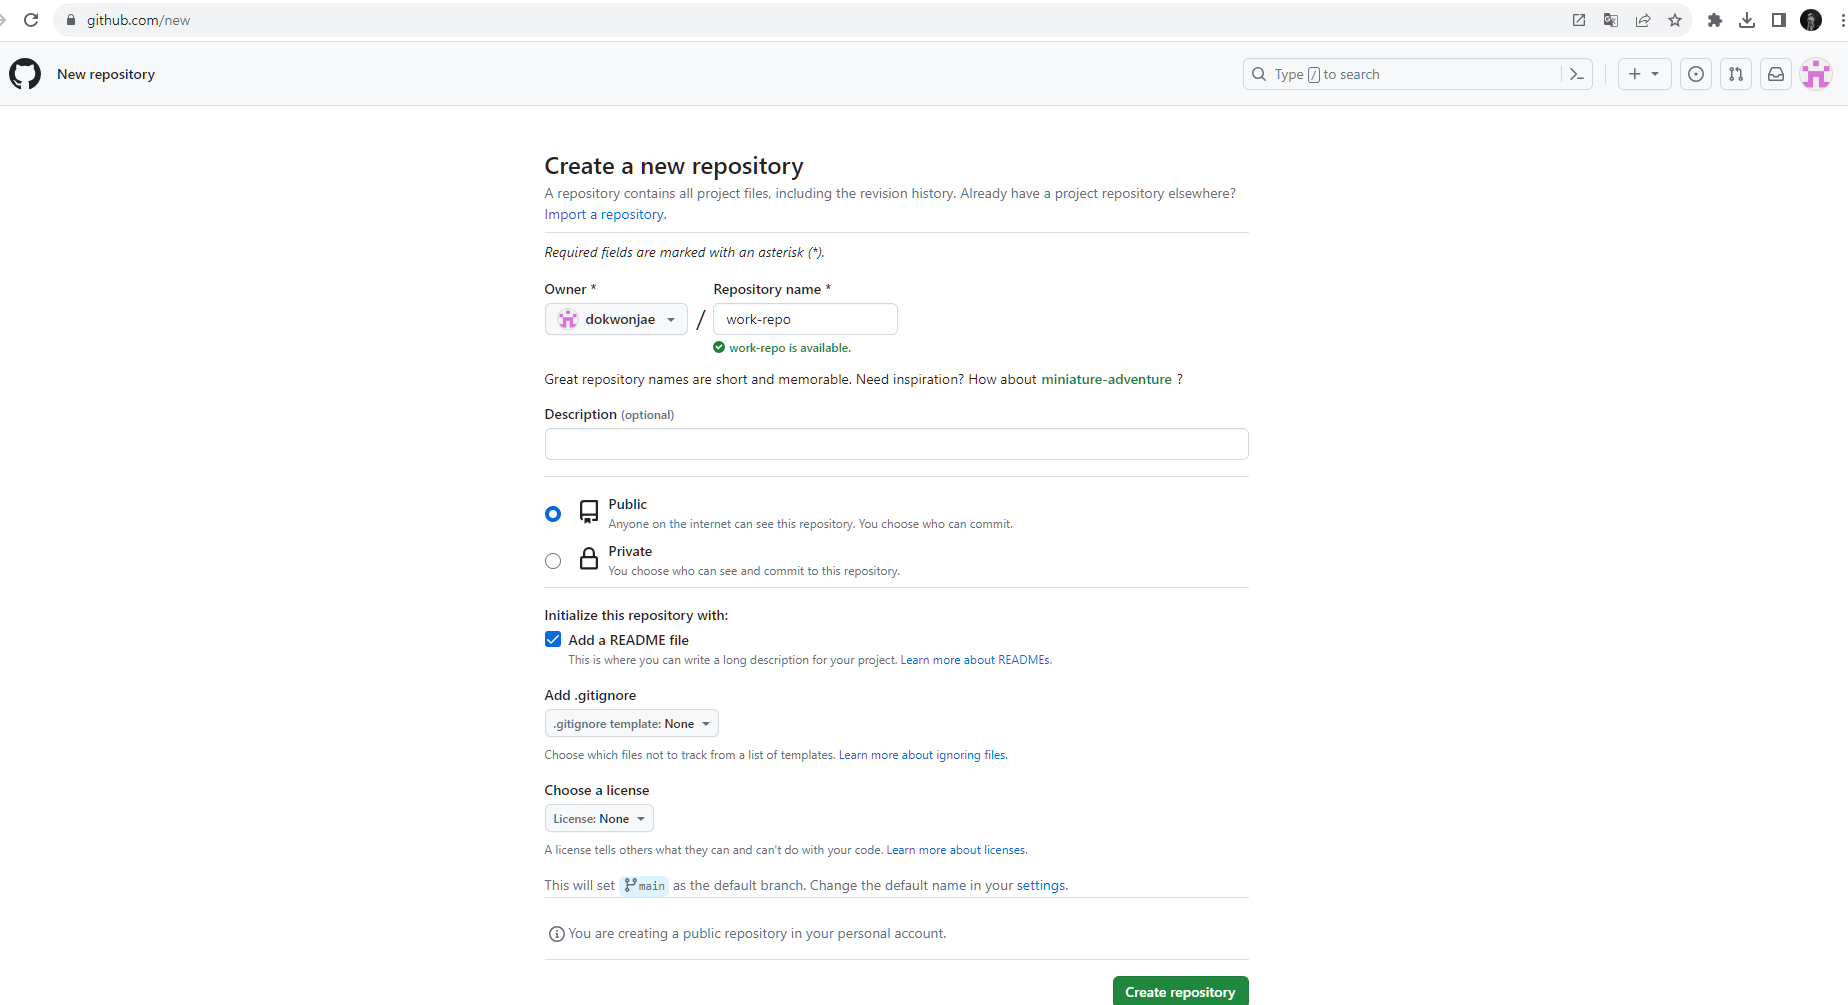Open .gitignore template dropdown
The image size is (1848, 1005).
click(x=631, y=723)
